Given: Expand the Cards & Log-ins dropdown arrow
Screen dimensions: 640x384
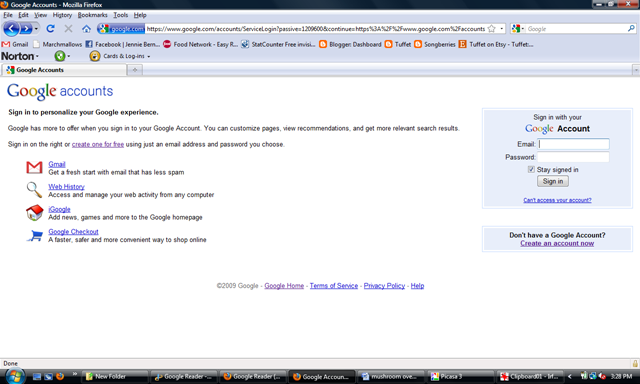Looking at the screenshot, I should click(149, 56).
